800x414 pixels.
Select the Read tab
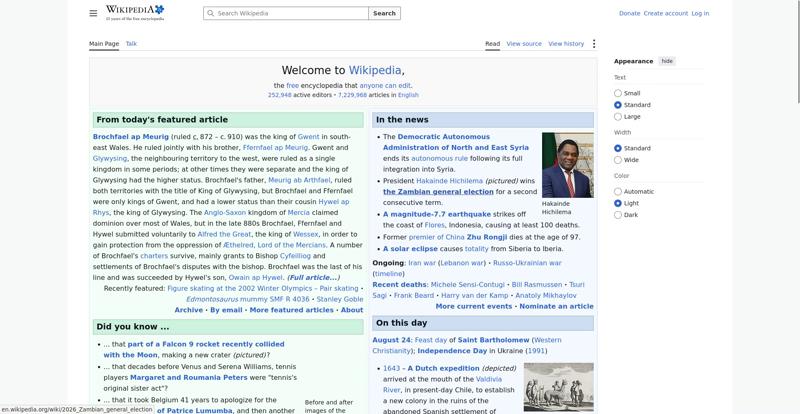(492, 44)
